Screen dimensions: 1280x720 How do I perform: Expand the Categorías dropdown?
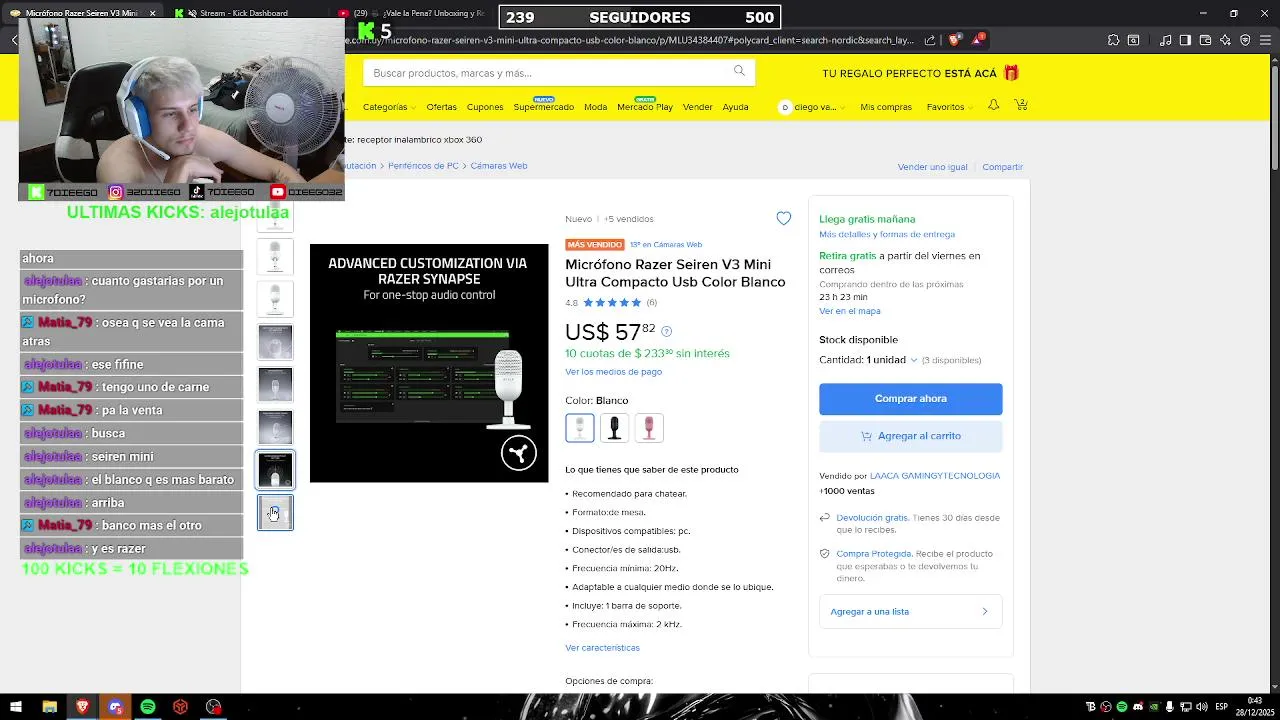pos(389,107)
